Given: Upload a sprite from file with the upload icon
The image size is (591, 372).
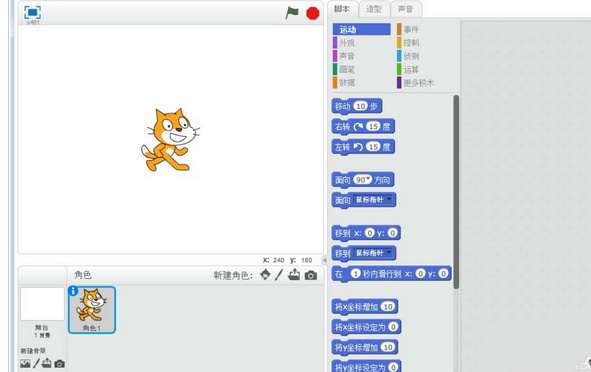Looking at the screenshot, I should point(294,275).
